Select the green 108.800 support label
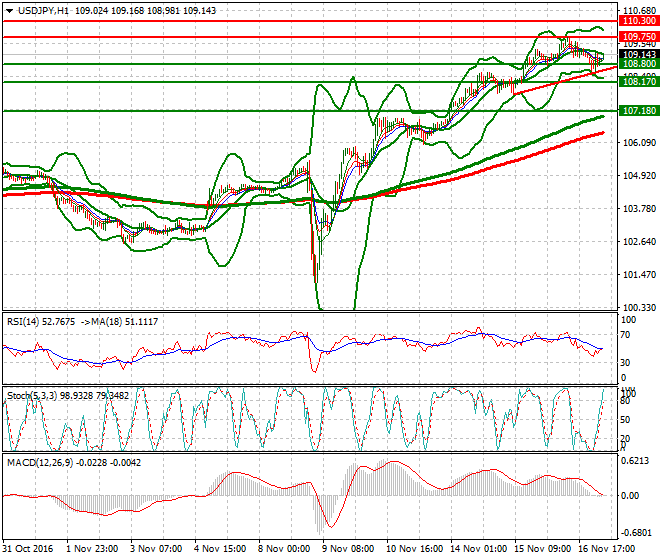This screenshot has height=560, width=660. (638, 64)
